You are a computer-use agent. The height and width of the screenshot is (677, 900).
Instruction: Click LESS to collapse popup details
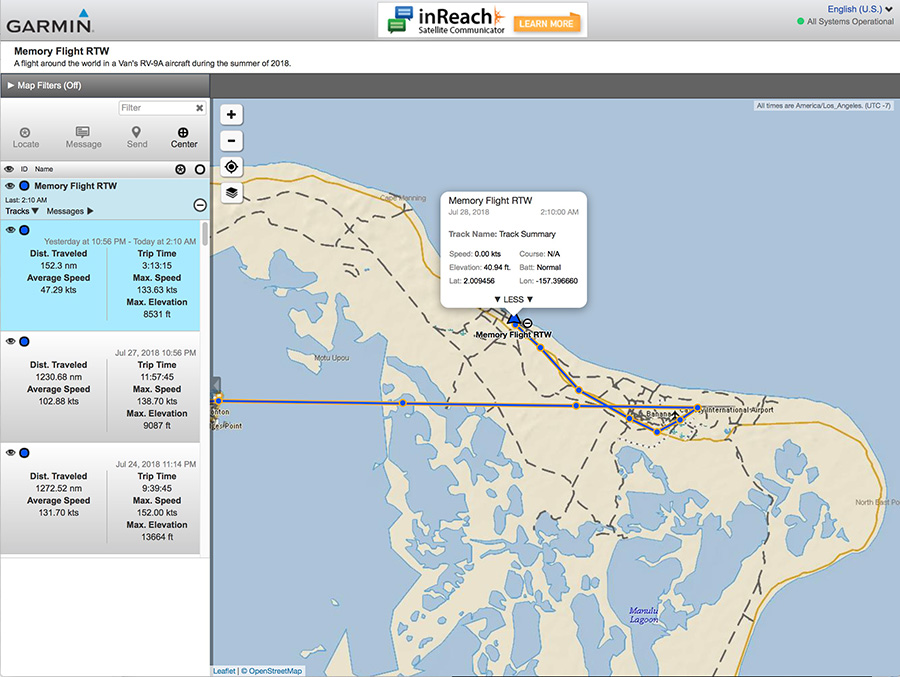point(514,299)
